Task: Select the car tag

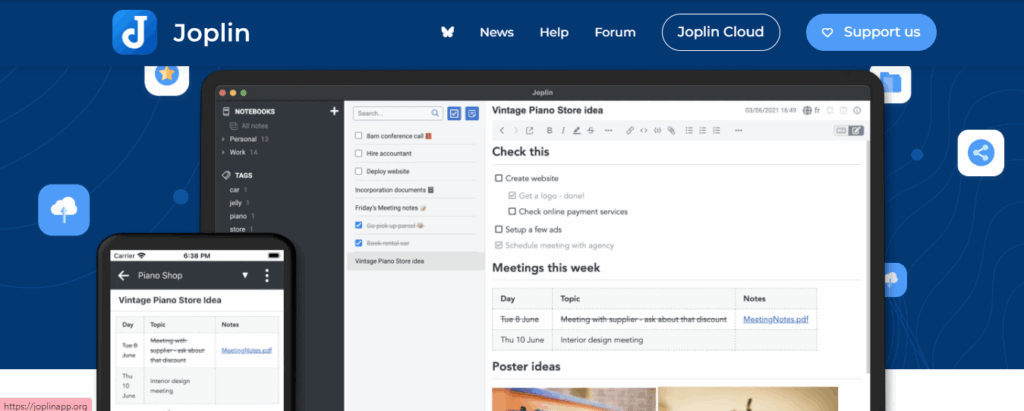Action: [234, 189]
